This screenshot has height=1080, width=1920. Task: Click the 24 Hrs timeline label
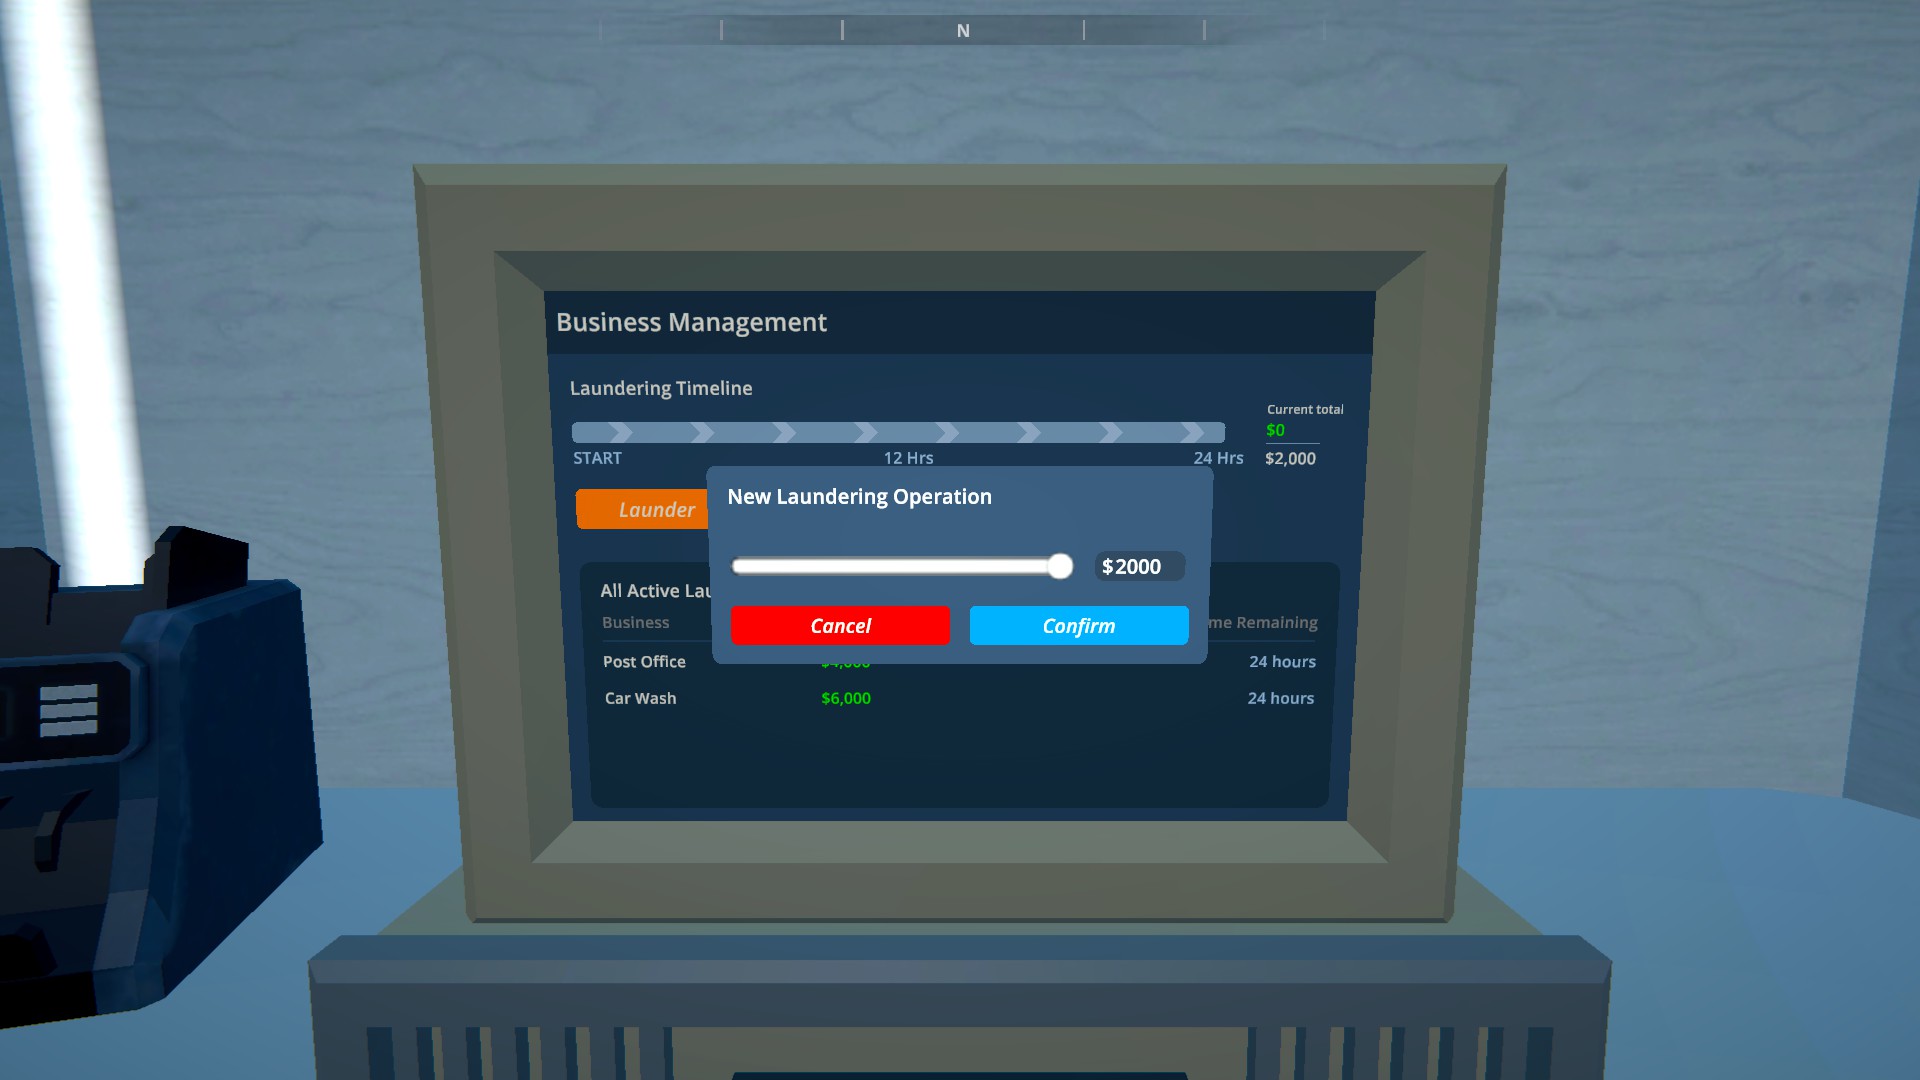coord(1218,458)
